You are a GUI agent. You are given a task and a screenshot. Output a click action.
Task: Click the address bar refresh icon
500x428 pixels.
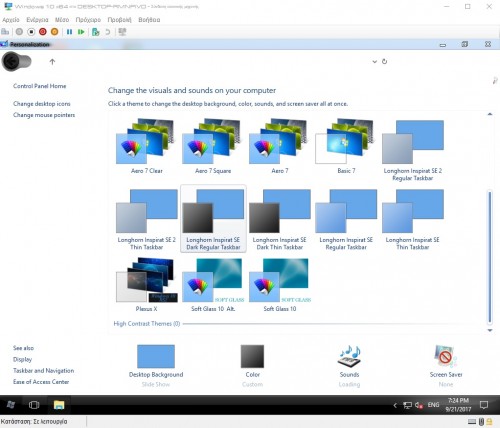tap(384, 62)
